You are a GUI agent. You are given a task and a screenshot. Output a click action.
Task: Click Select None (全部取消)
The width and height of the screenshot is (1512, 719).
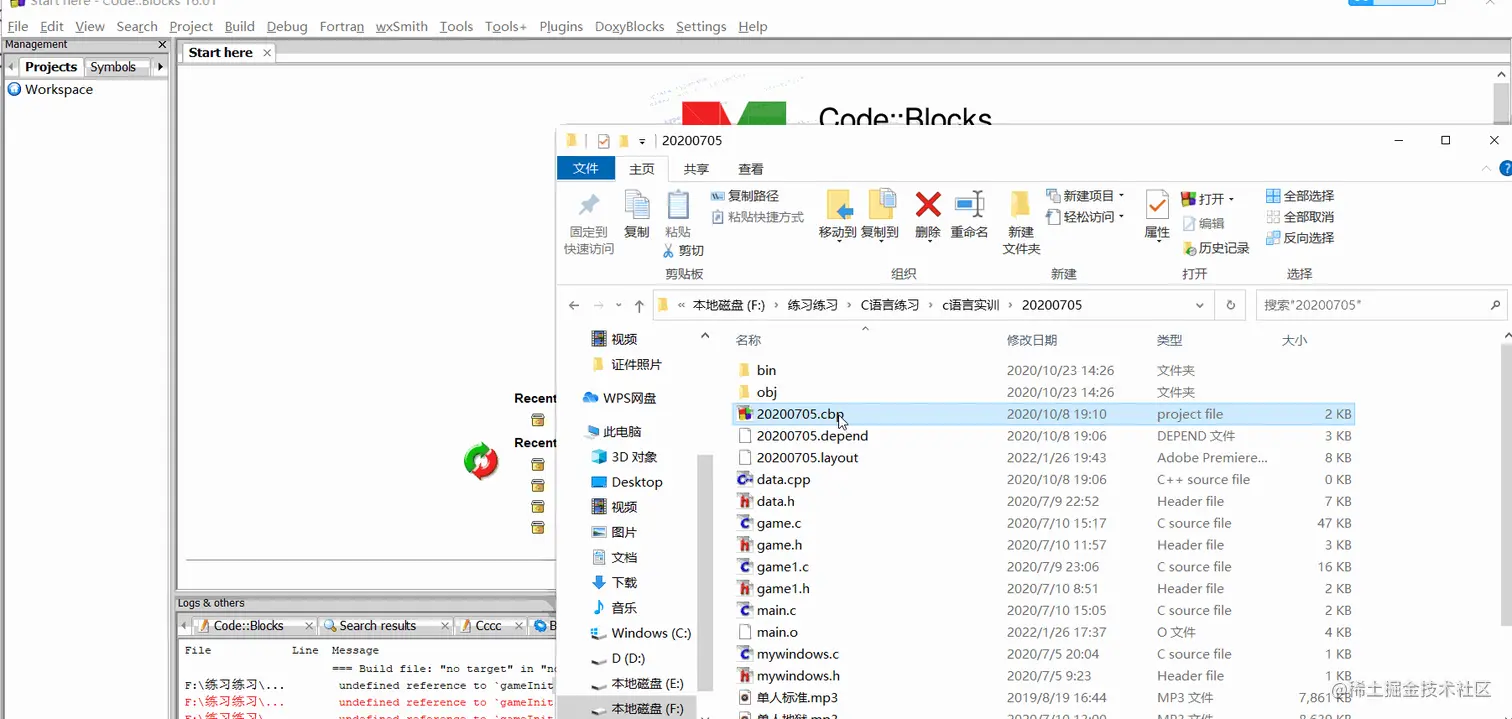tap(1300, 217)
